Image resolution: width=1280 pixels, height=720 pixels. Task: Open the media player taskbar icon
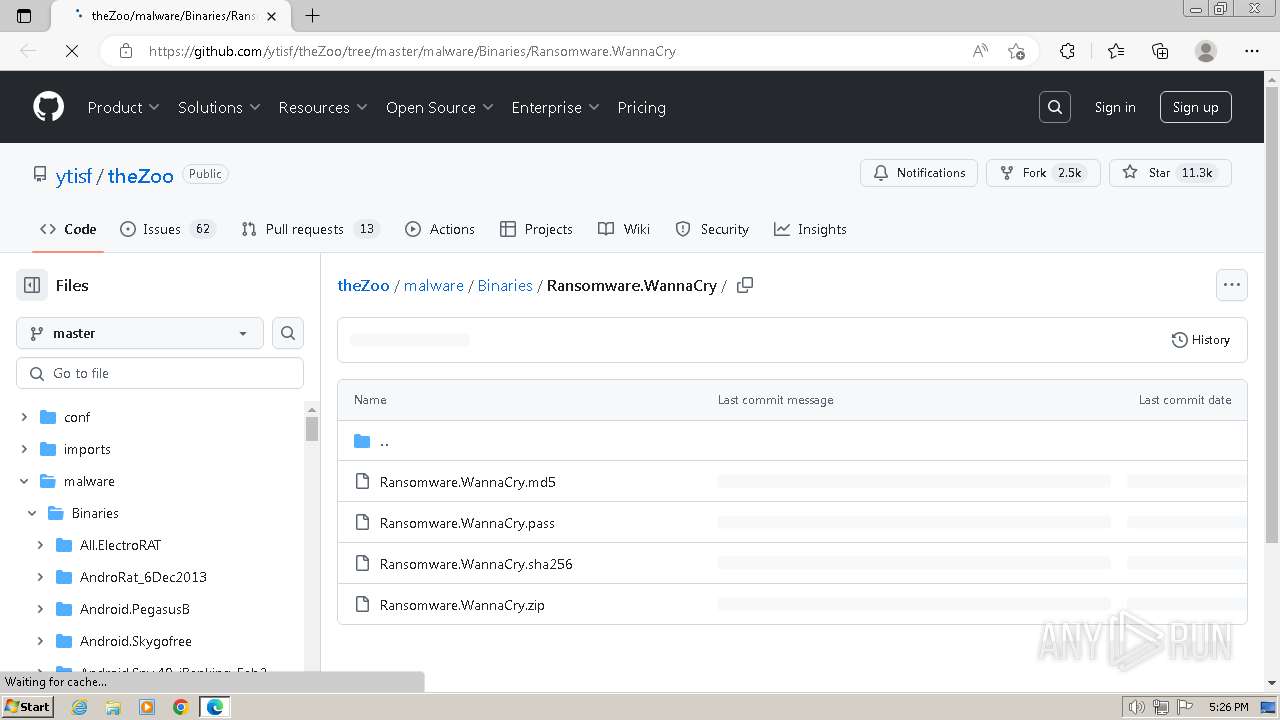[147, 707]
